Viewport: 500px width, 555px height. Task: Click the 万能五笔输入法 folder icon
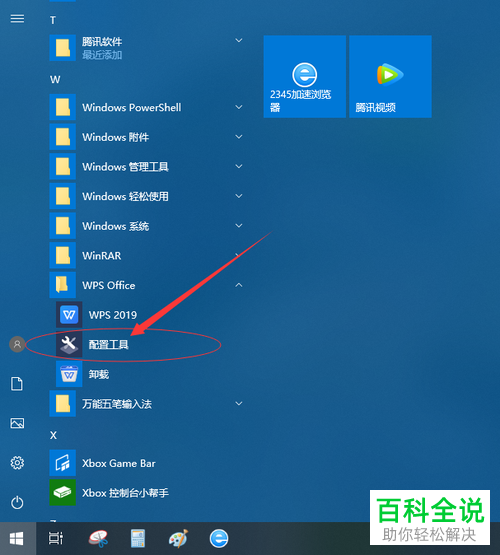63,404
